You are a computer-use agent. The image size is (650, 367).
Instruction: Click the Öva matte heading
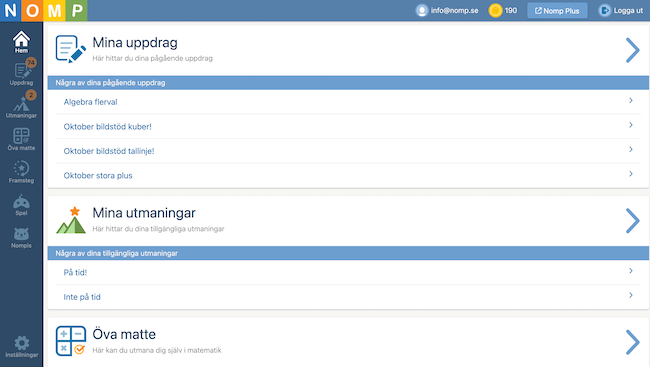(124, 334)
